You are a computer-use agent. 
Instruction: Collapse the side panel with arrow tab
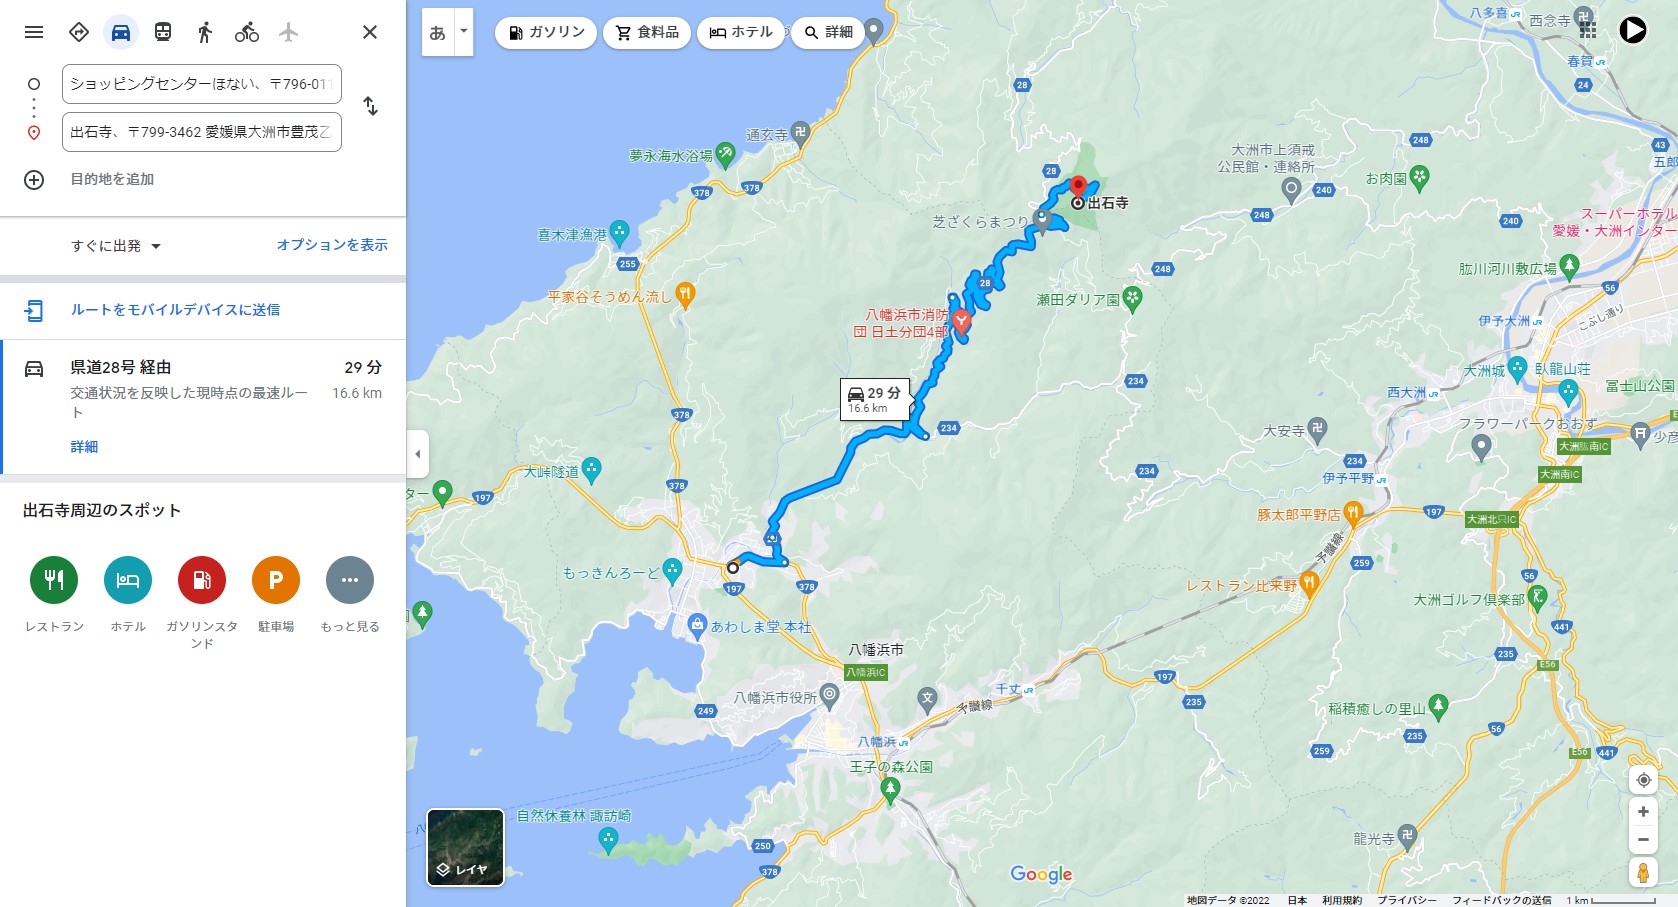[x=418, y=454]
